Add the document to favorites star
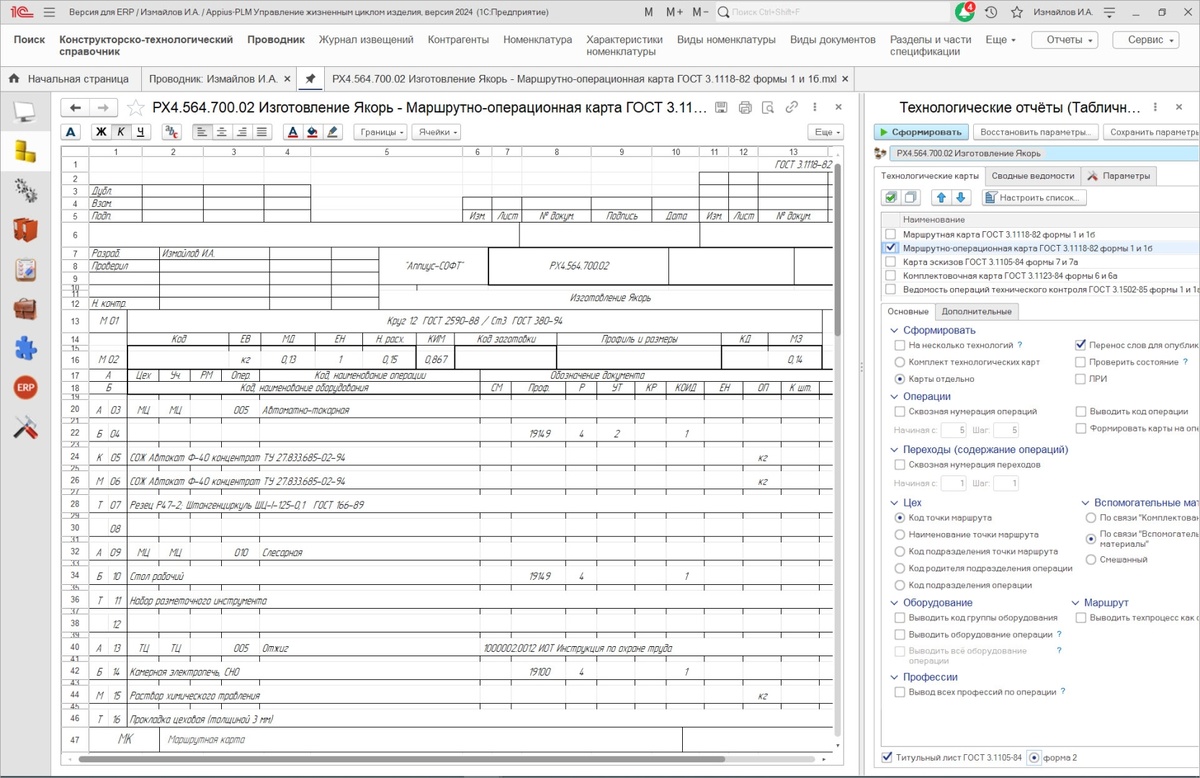 [136, 107]
